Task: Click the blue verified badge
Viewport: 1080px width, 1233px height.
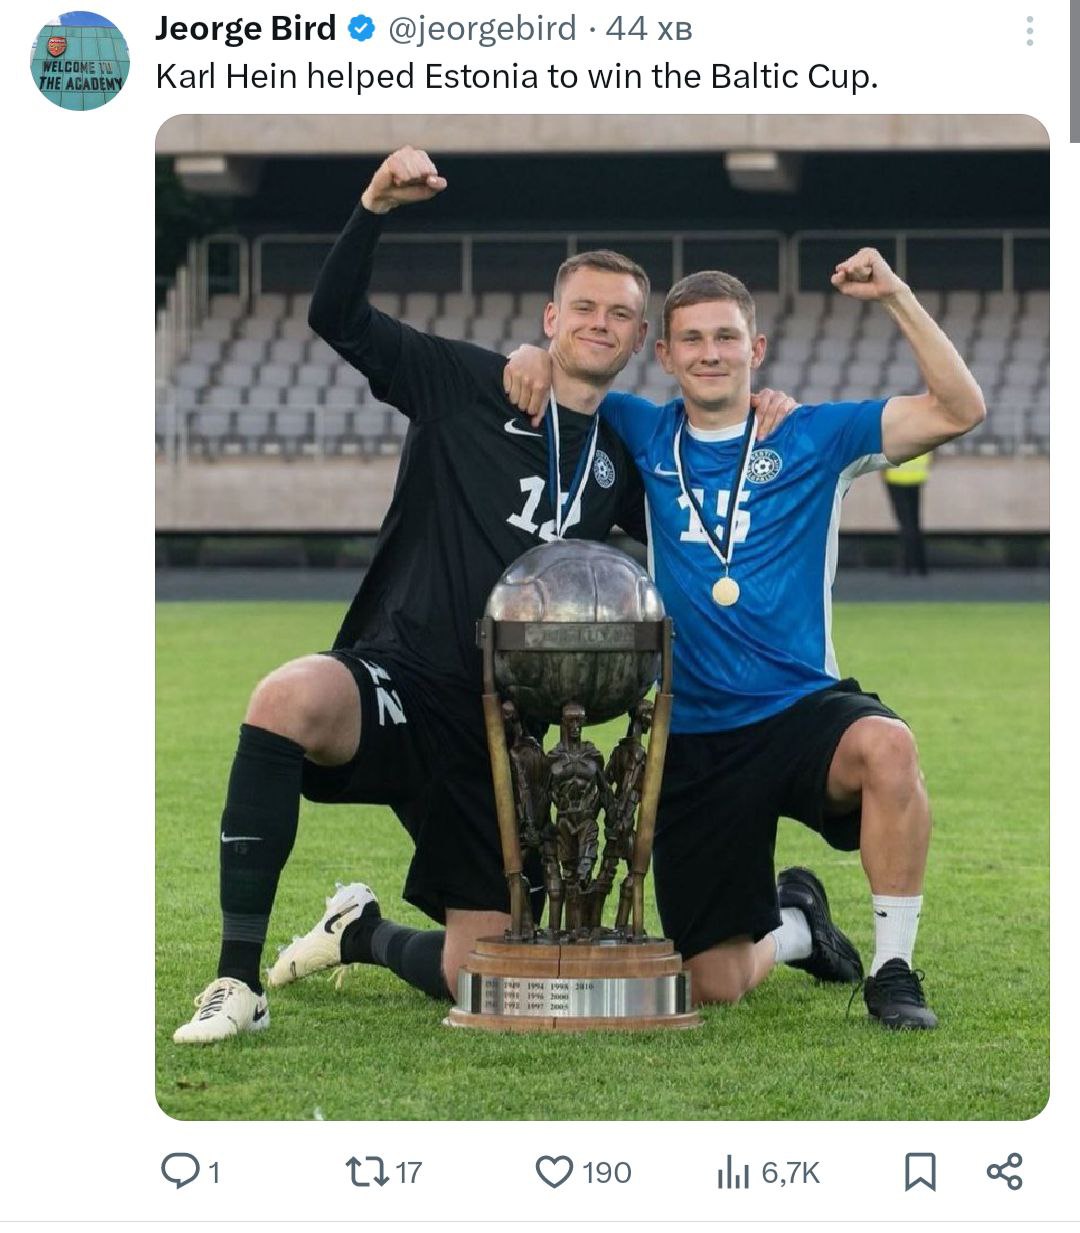Action: 361,30
